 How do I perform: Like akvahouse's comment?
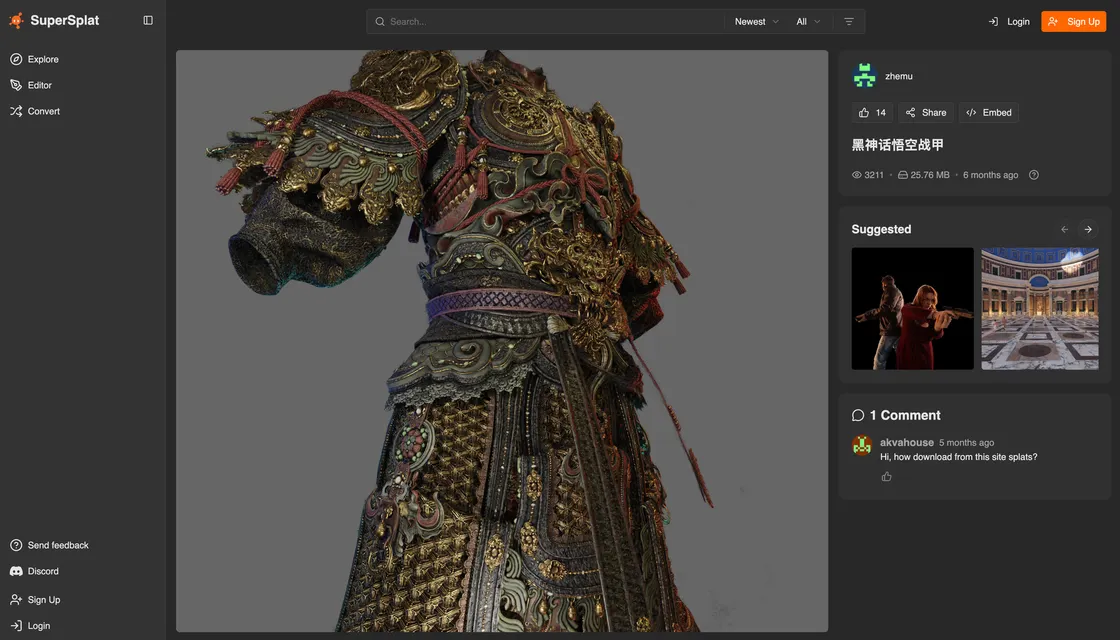[886, 476]
